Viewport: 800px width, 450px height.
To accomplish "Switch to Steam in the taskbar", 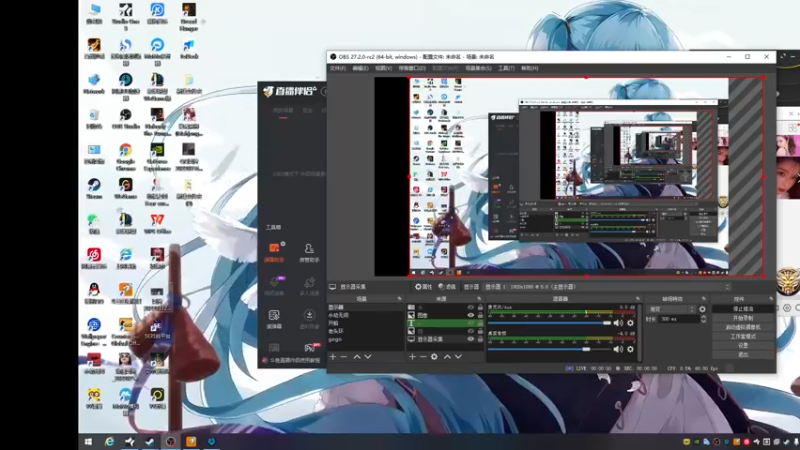I will click(150, 442).
